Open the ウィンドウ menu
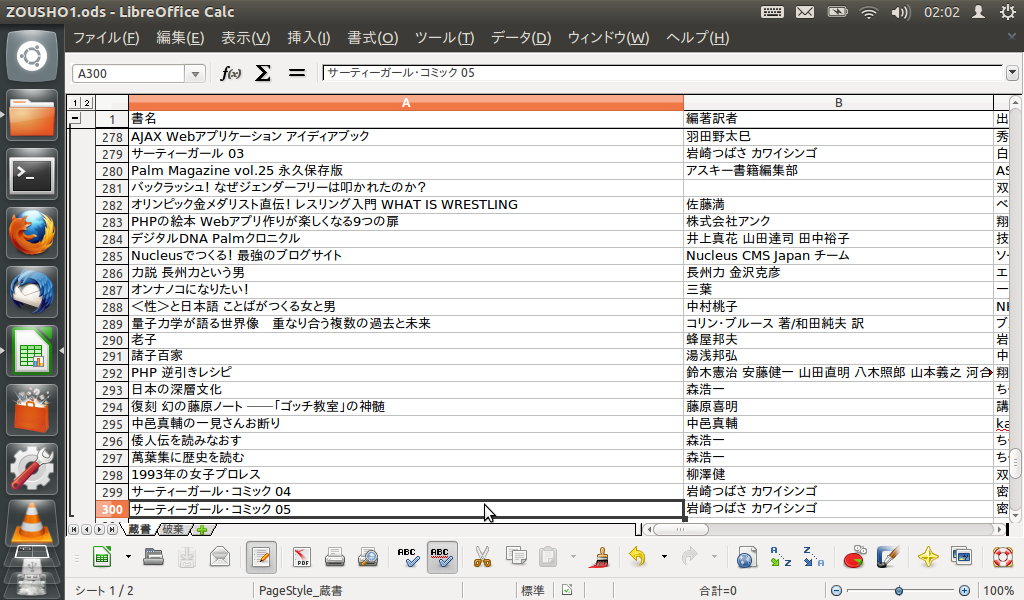Viewport: 1024px width, 600px height. (x=608, y=38)
